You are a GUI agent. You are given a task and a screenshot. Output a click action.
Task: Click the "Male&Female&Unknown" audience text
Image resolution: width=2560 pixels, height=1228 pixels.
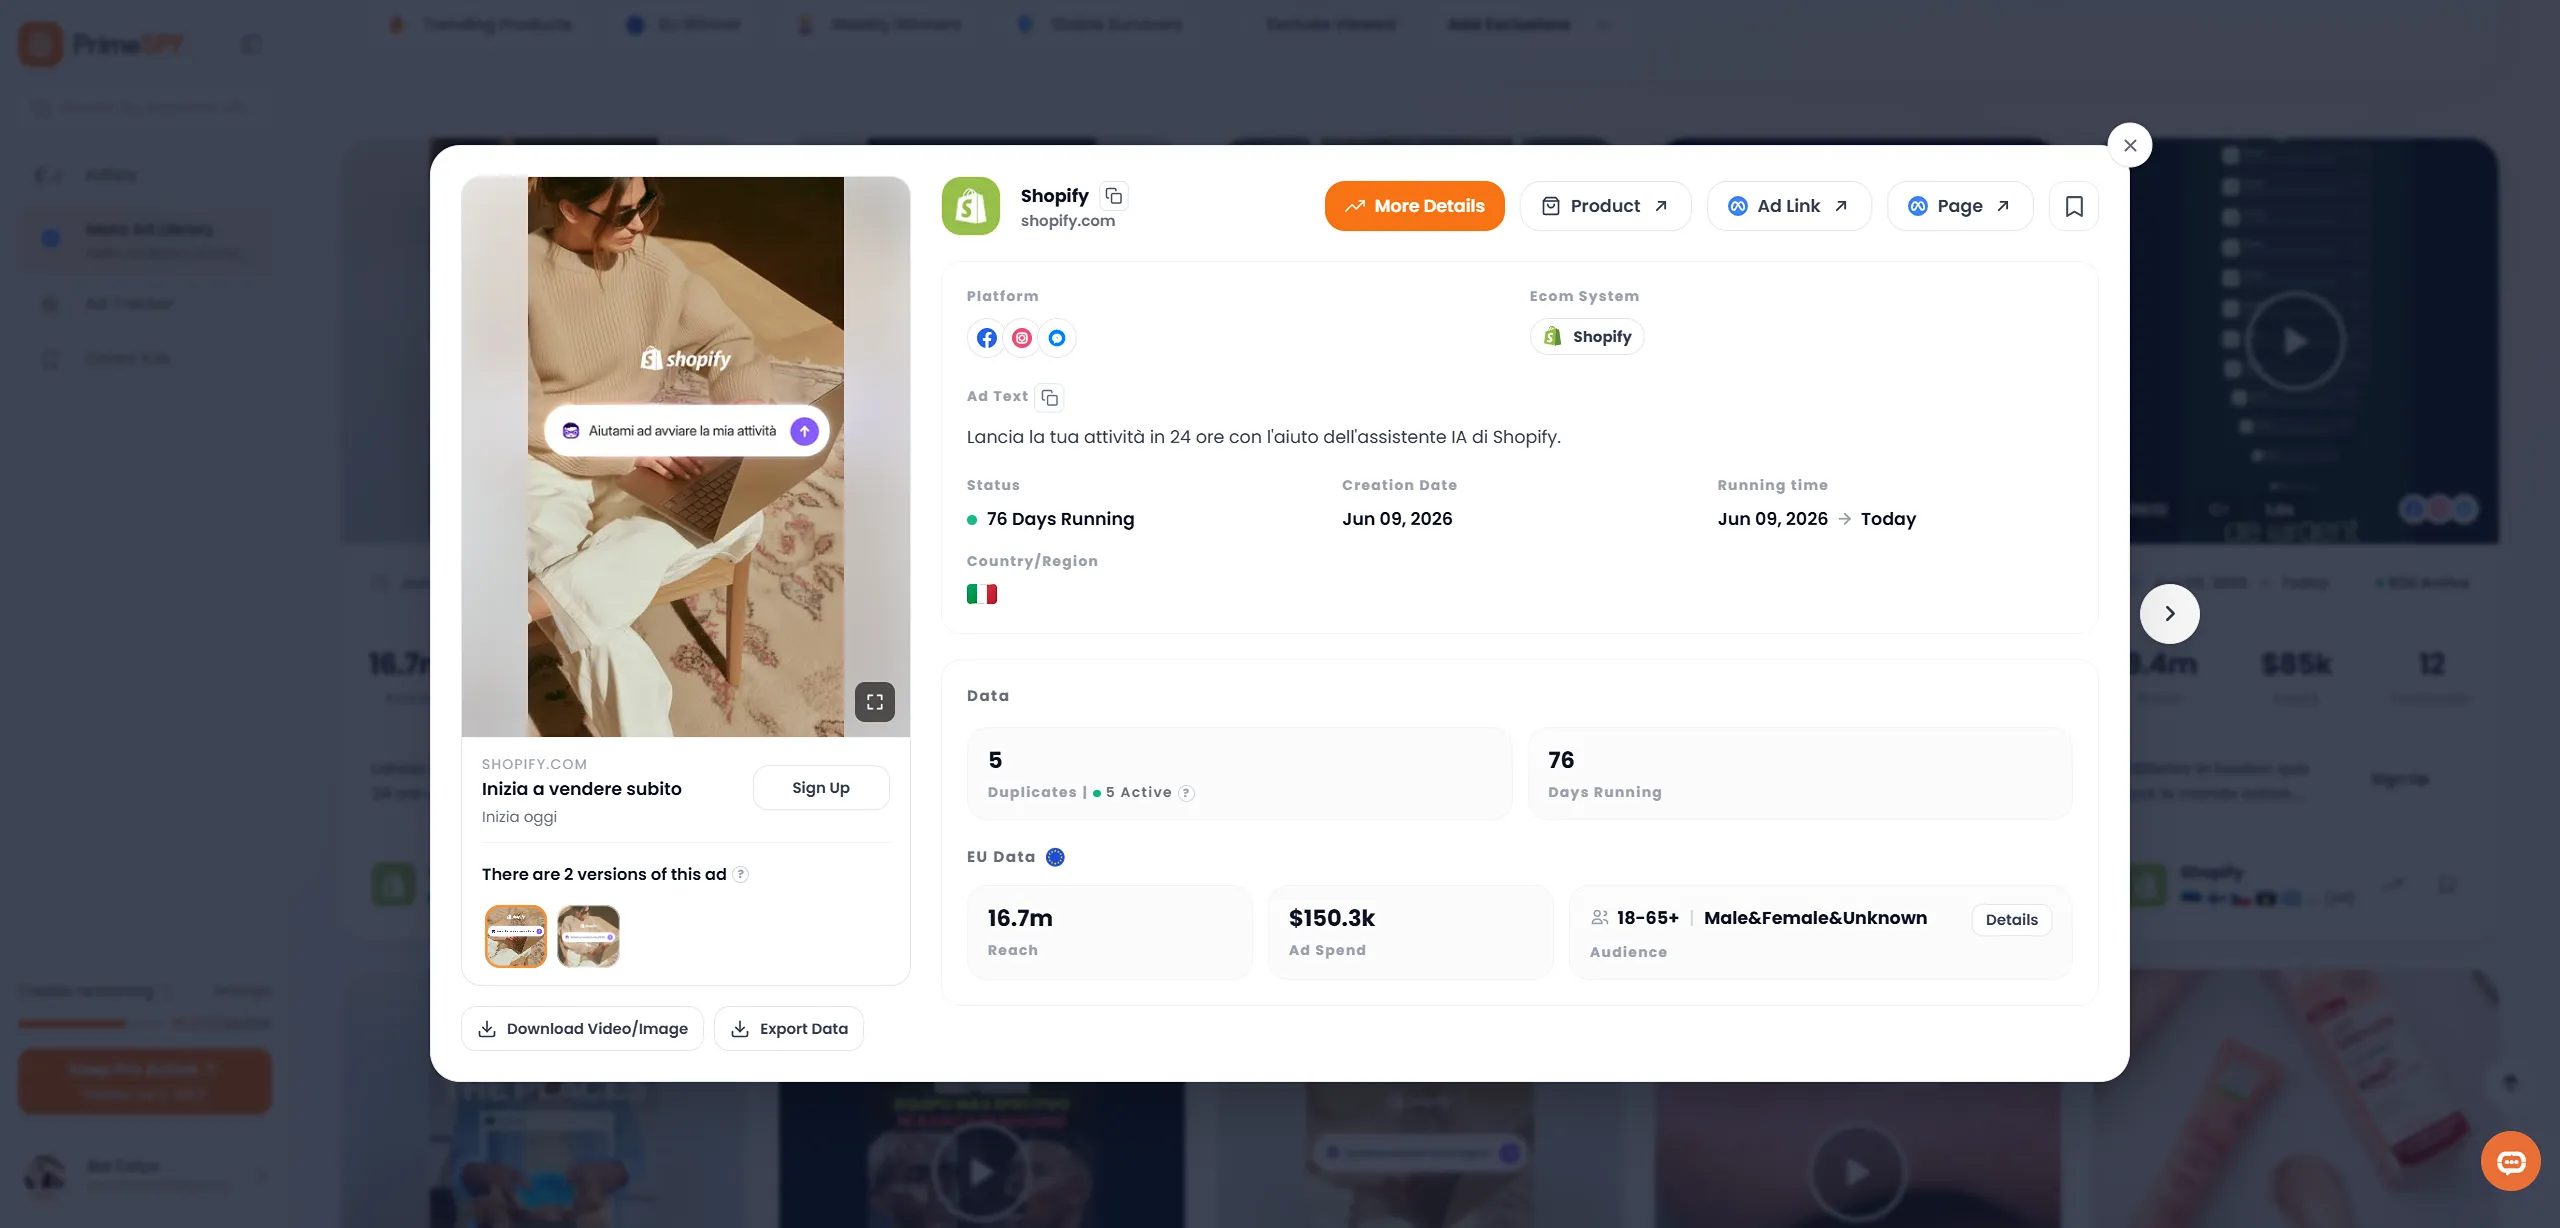pos(1815,918)
